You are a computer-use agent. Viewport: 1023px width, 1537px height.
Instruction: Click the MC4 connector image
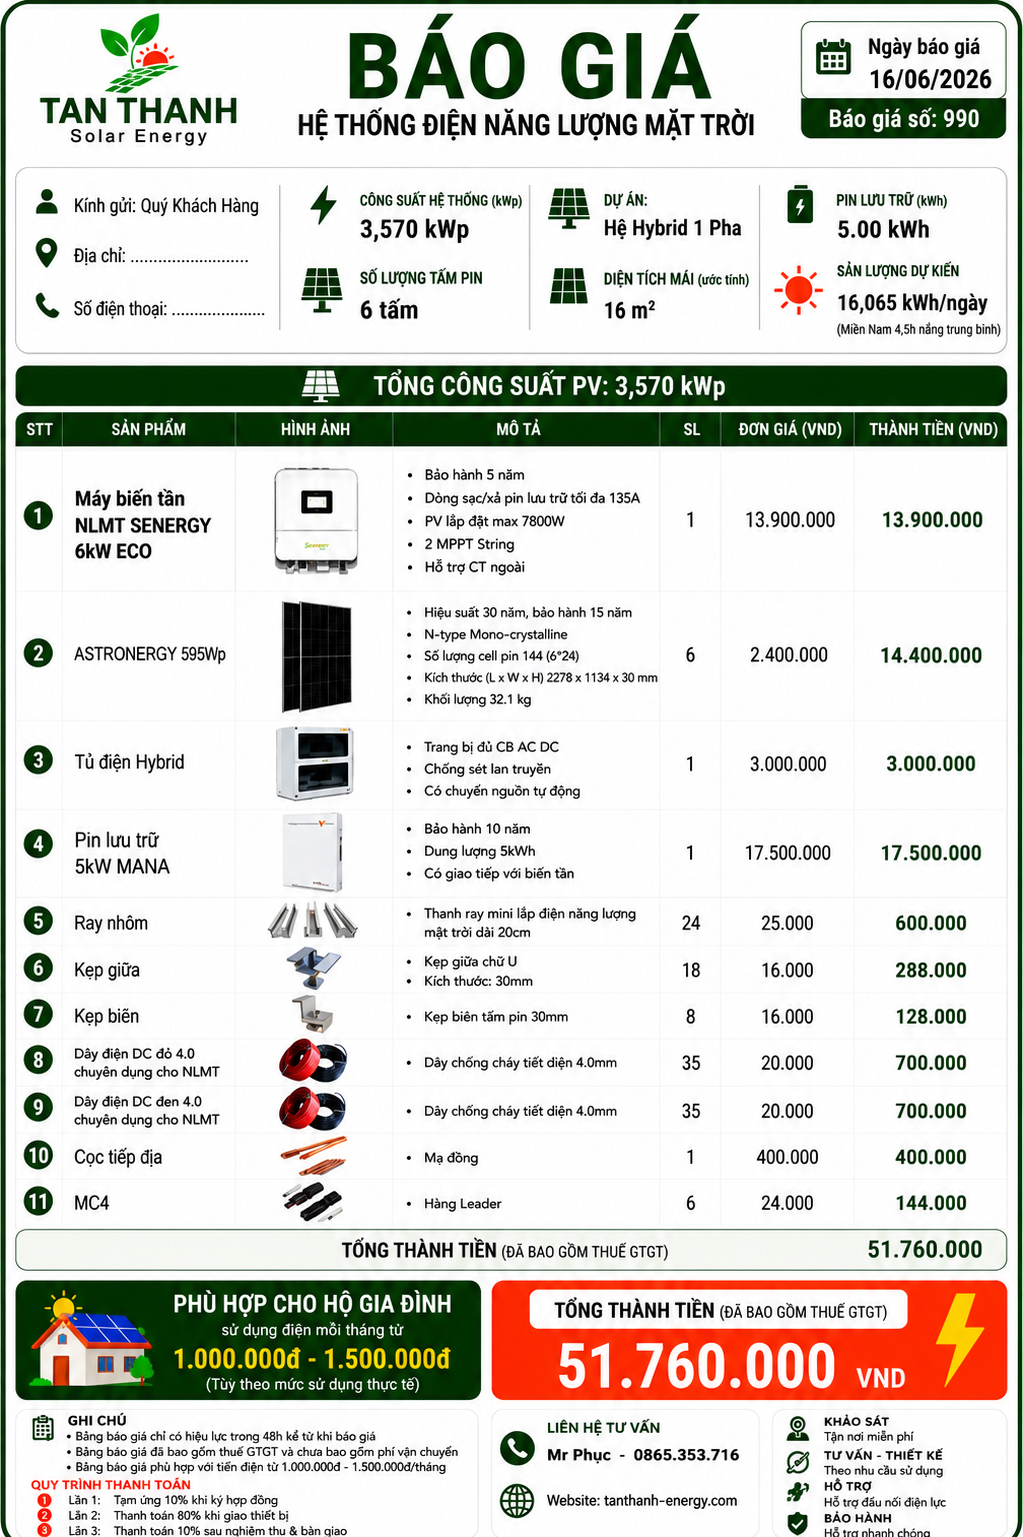(x=314, y=1201)
